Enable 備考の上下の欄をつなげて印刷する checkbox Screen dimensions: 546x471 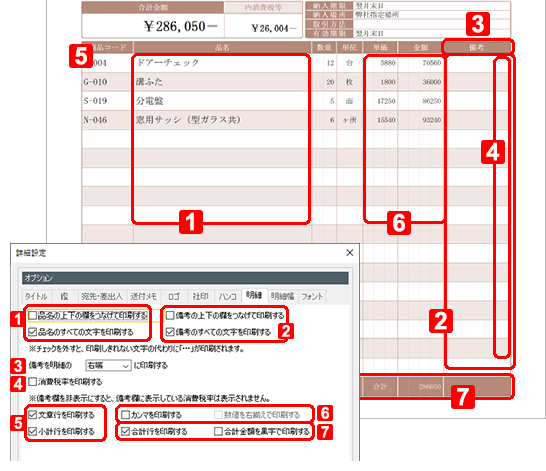point(170,316)
